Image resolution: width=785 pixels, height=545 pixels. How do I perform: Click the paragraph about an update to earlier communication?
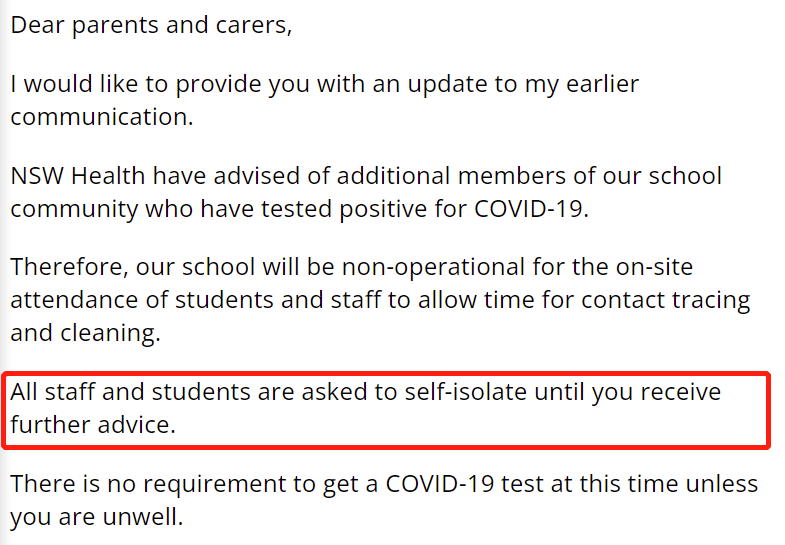pos(324,100)
